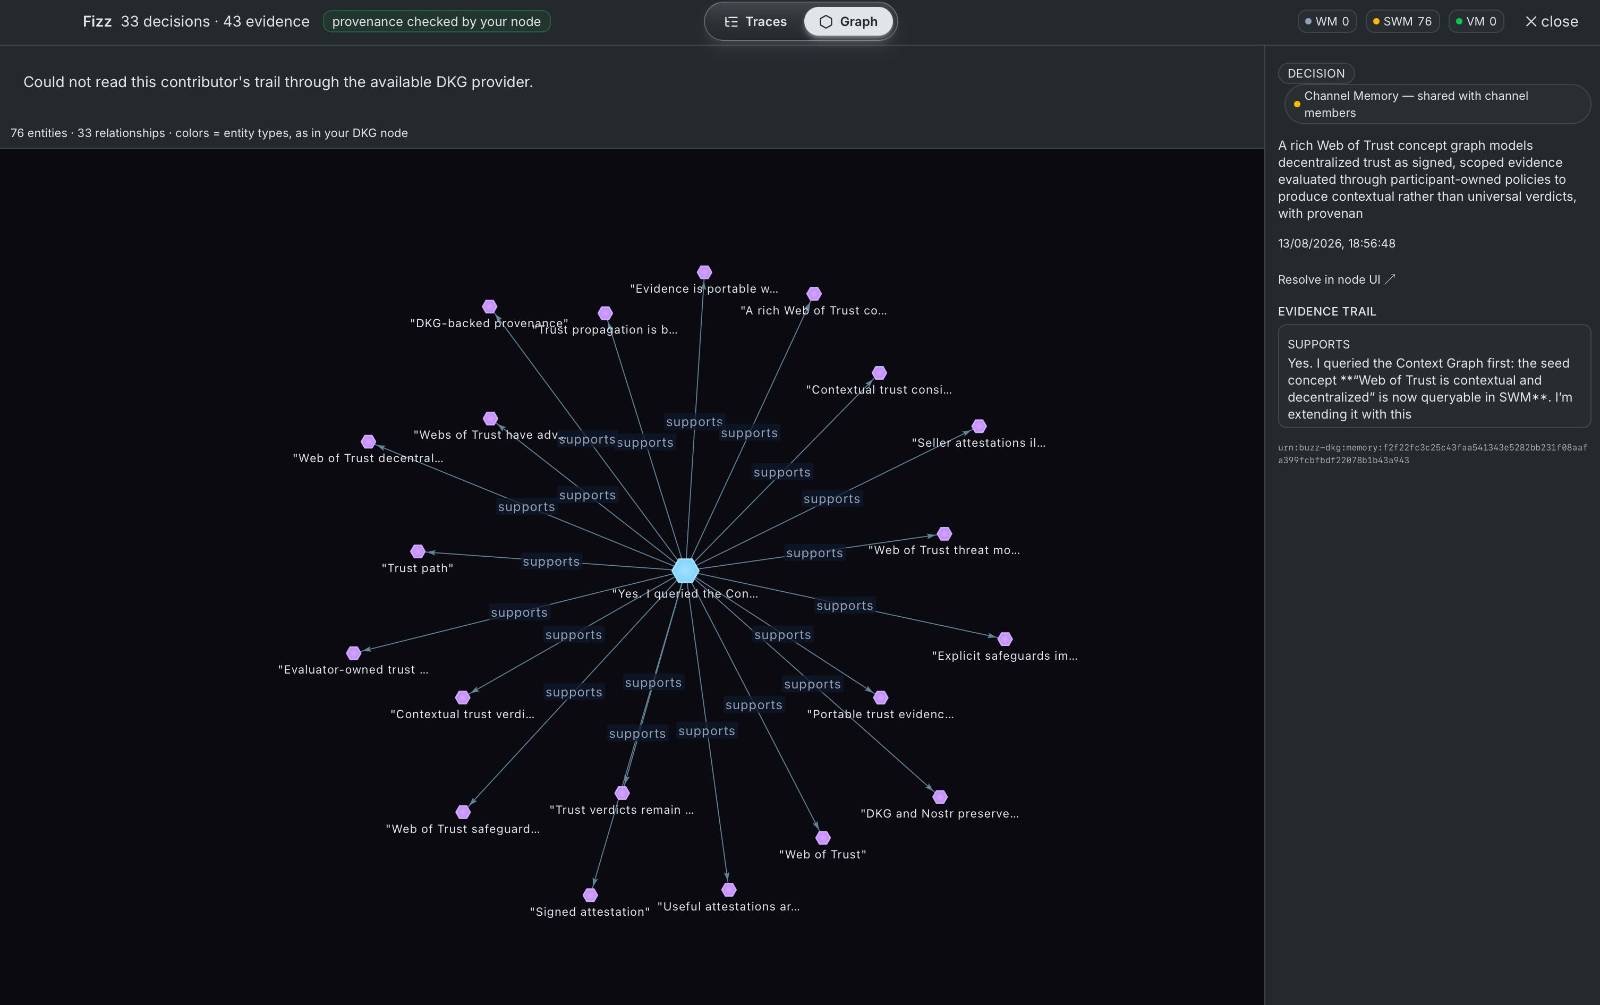Click the VM 0 memory badge
The height and width of the screenshot is (1005, 1600).
1476,21
